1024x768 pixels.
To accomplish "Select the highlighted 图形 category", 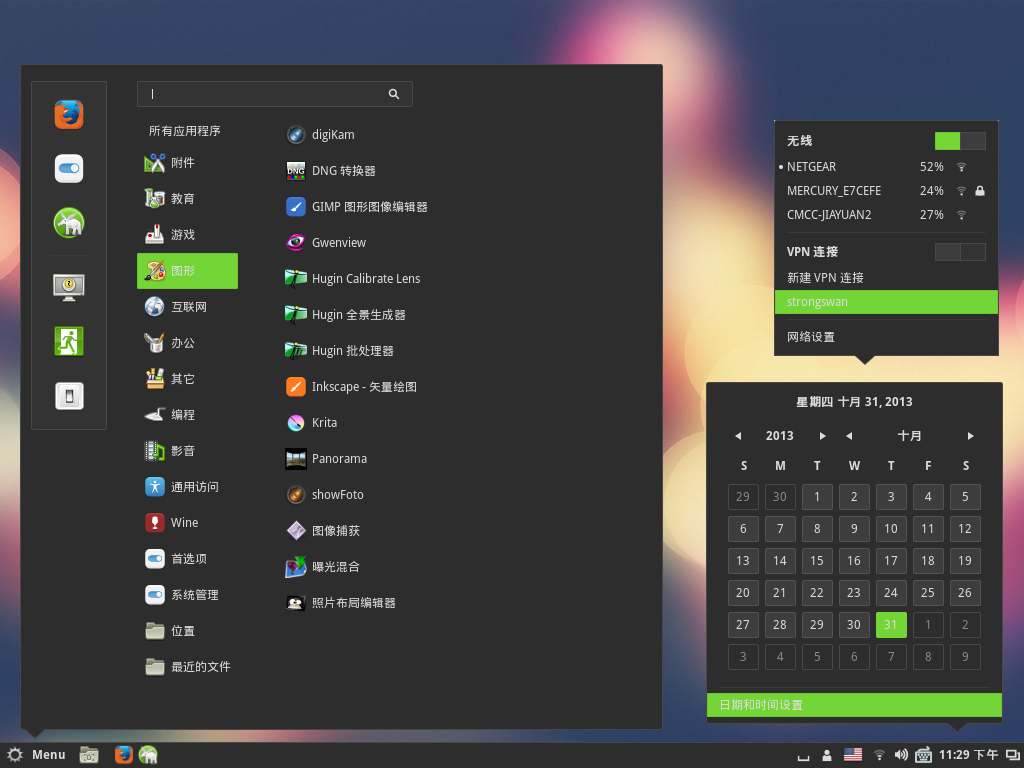I will [187, 270].
